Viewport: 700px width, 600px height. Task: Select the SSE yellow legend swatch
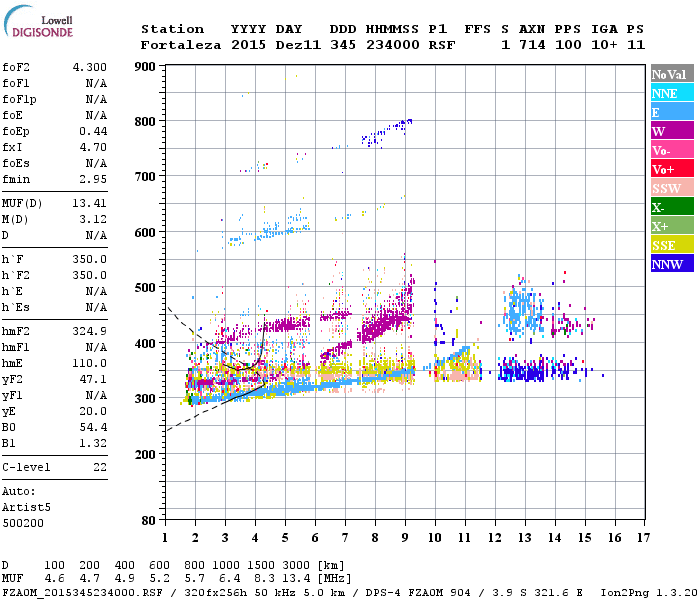click(x=672, y=244)
